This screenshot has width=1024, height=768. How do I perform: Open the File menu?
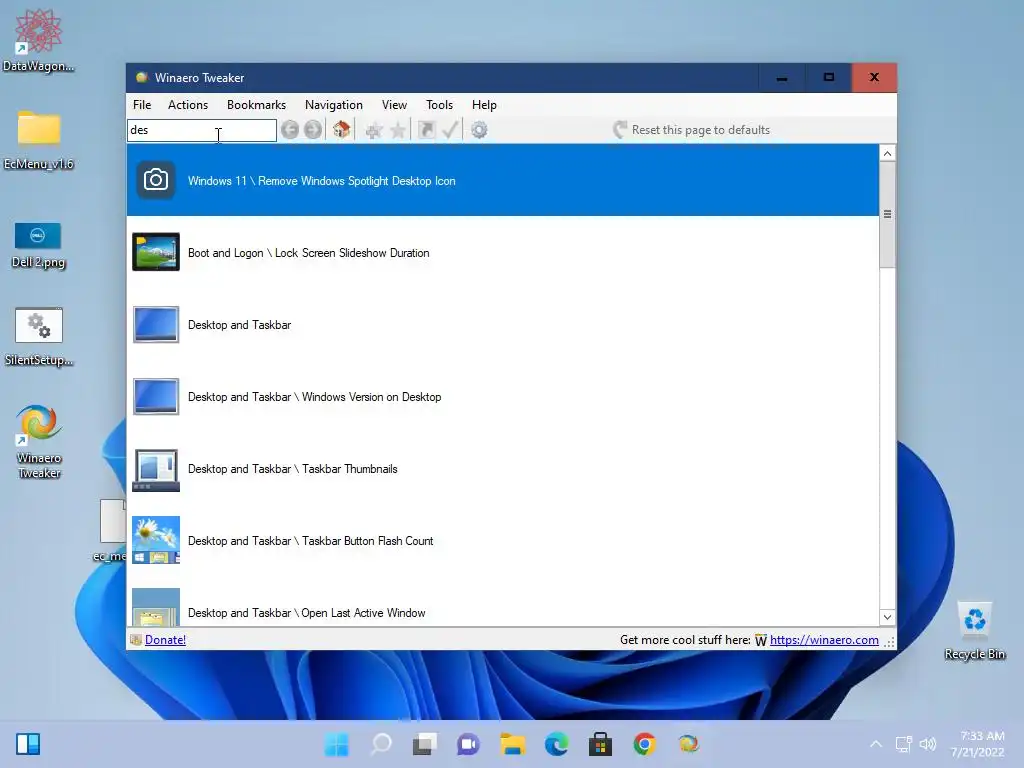[x=142, y=104]
